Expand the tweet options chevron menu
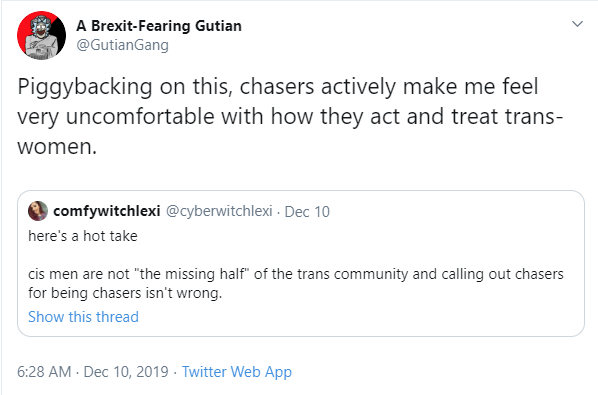Viewport: 598px width, 395px height. pos(577,24)
